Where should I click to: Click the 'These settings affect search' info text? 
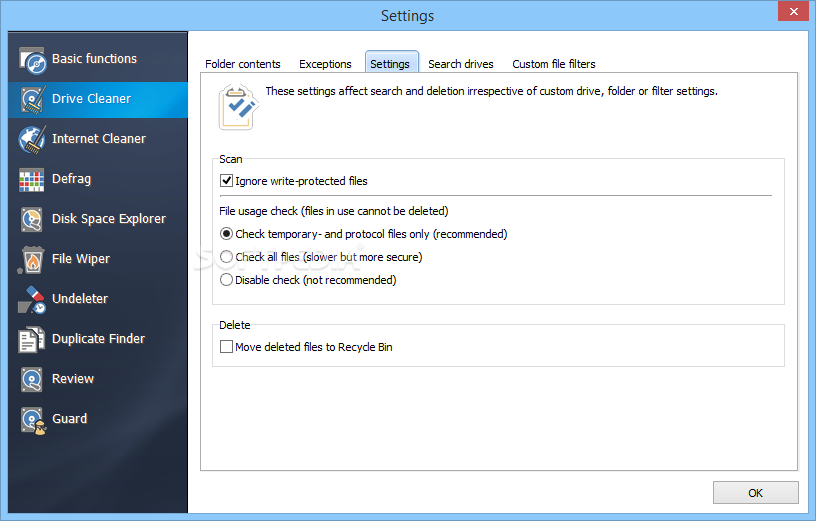(x=491, y=91)
